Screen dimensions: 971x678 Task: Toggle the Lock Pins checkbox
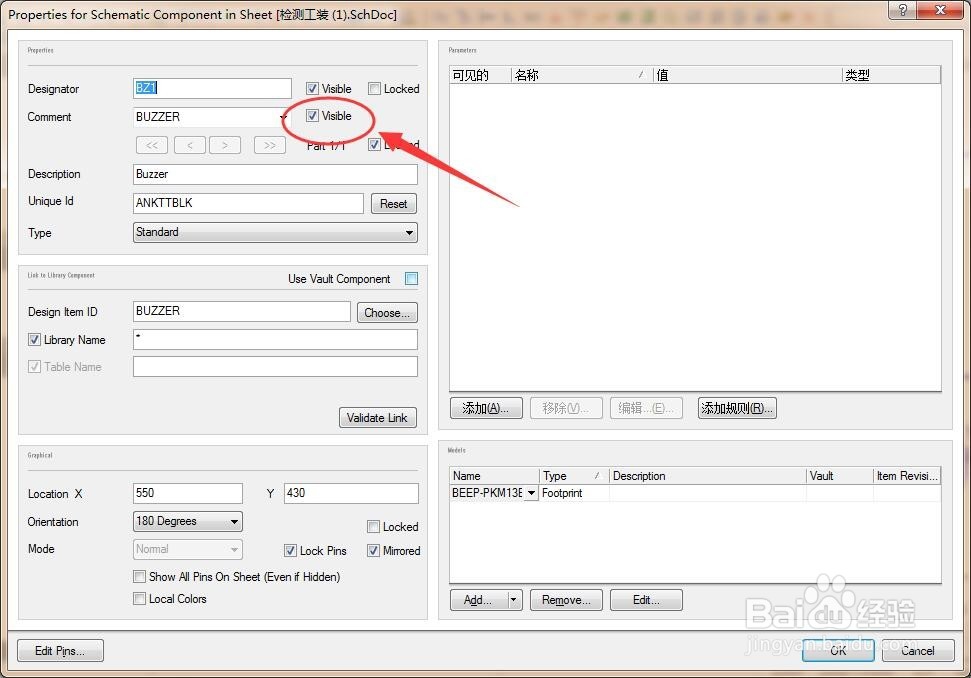pos(290,550)
